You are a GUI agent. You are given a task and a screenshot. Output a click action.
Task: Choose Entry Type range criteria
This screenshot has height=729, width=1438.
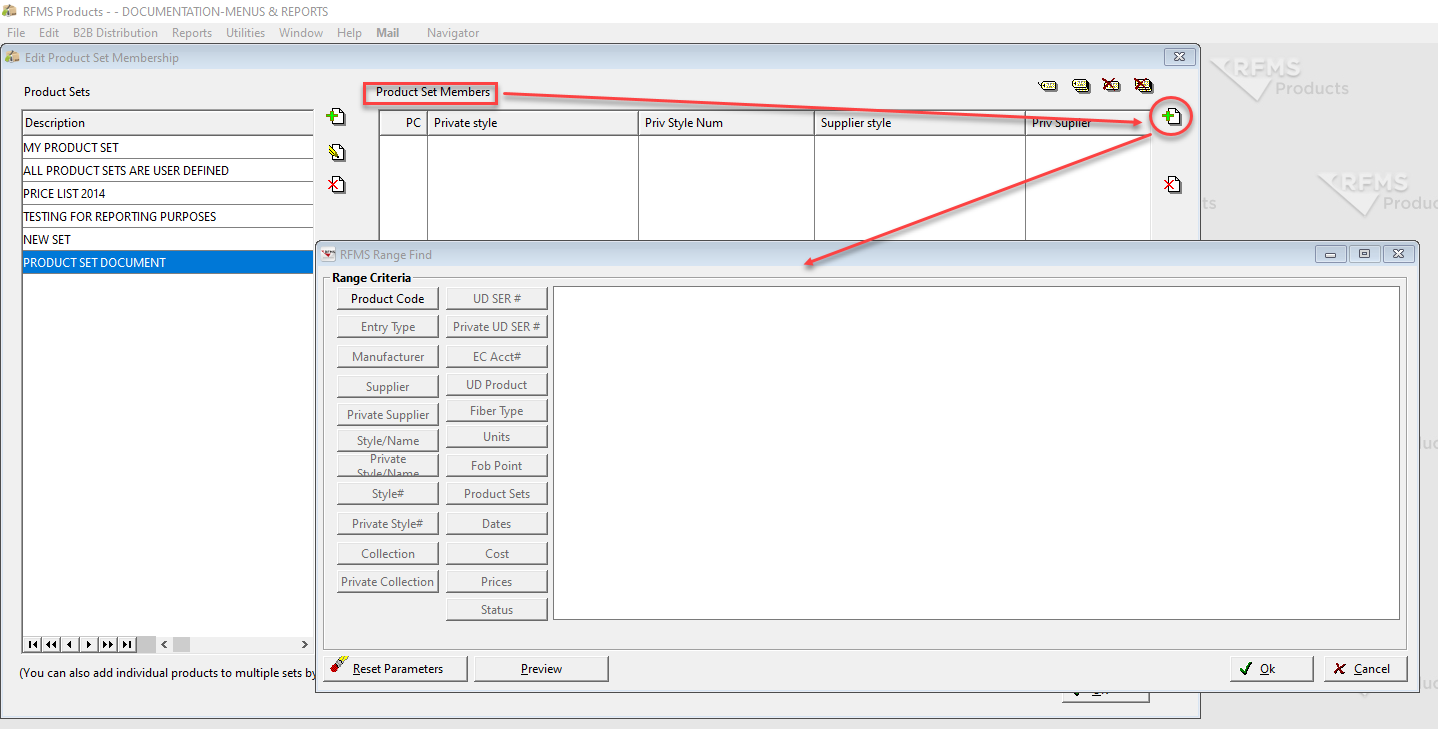pyautogui.click(x=388, y=327)
